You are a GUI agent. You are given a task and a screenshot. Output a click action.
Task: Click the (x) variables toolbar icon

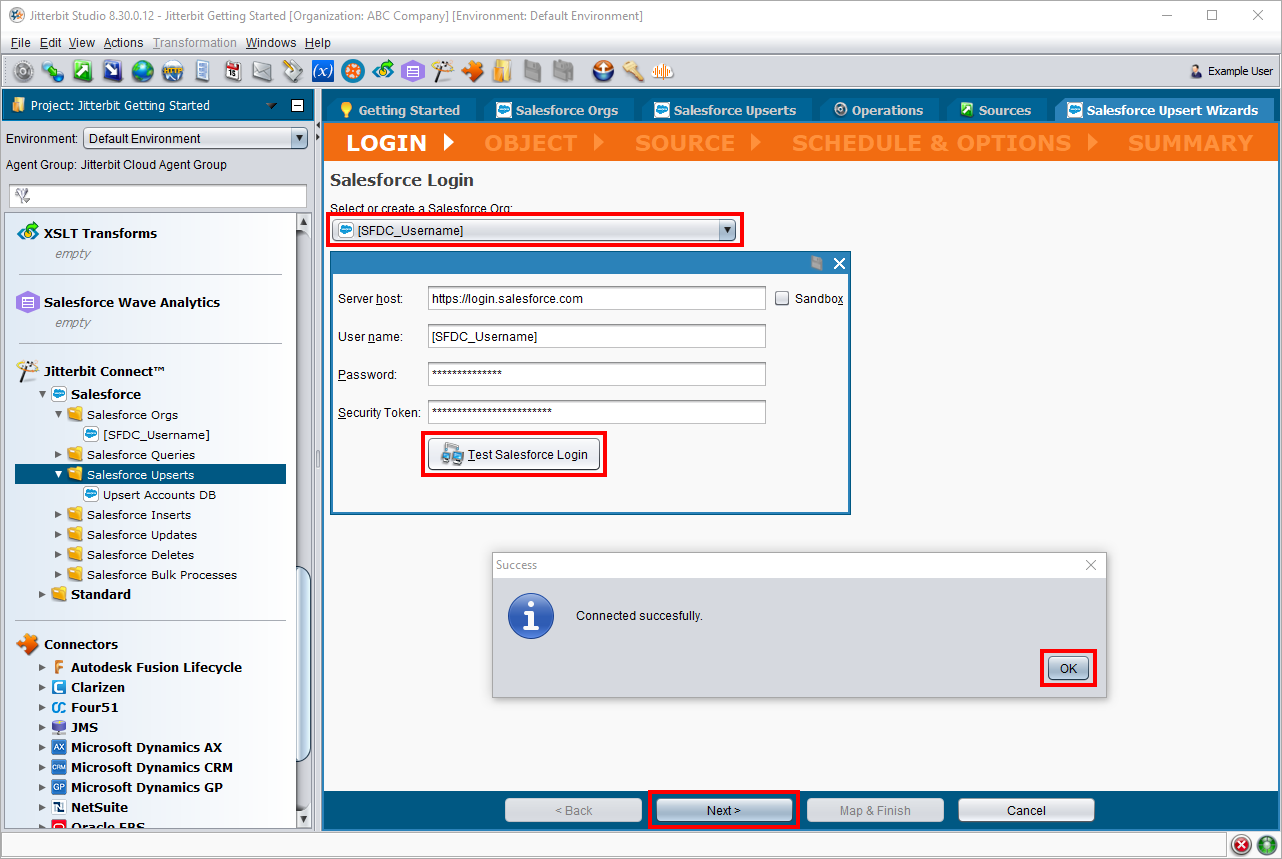pos(322,71)
